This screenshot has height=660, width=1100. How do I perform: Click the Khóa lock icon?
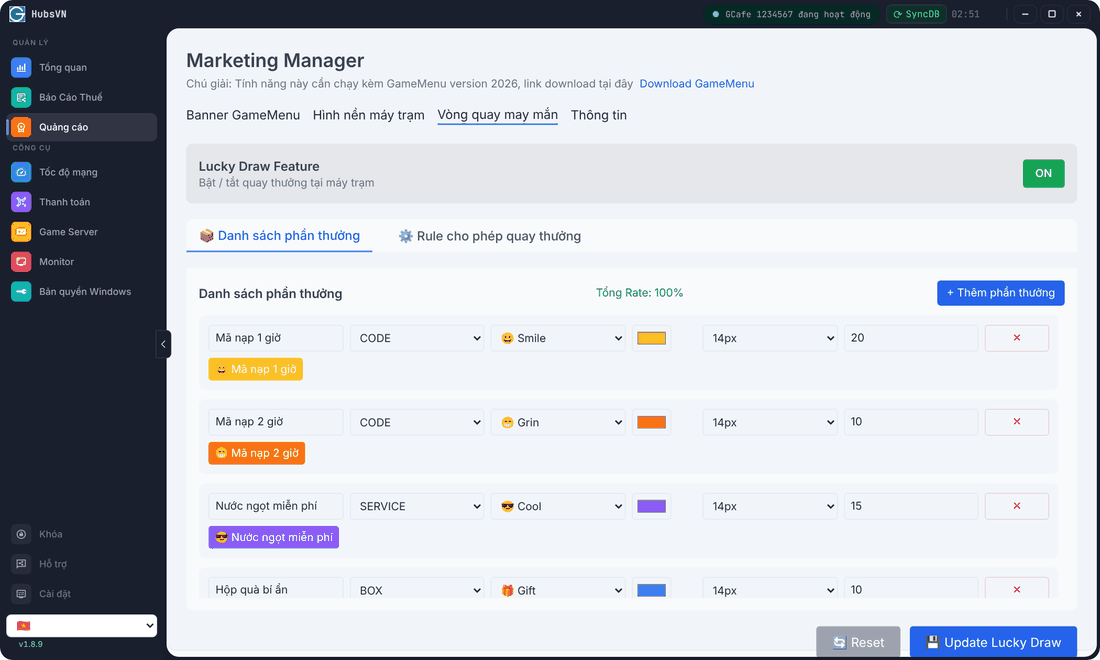point(21,534)
